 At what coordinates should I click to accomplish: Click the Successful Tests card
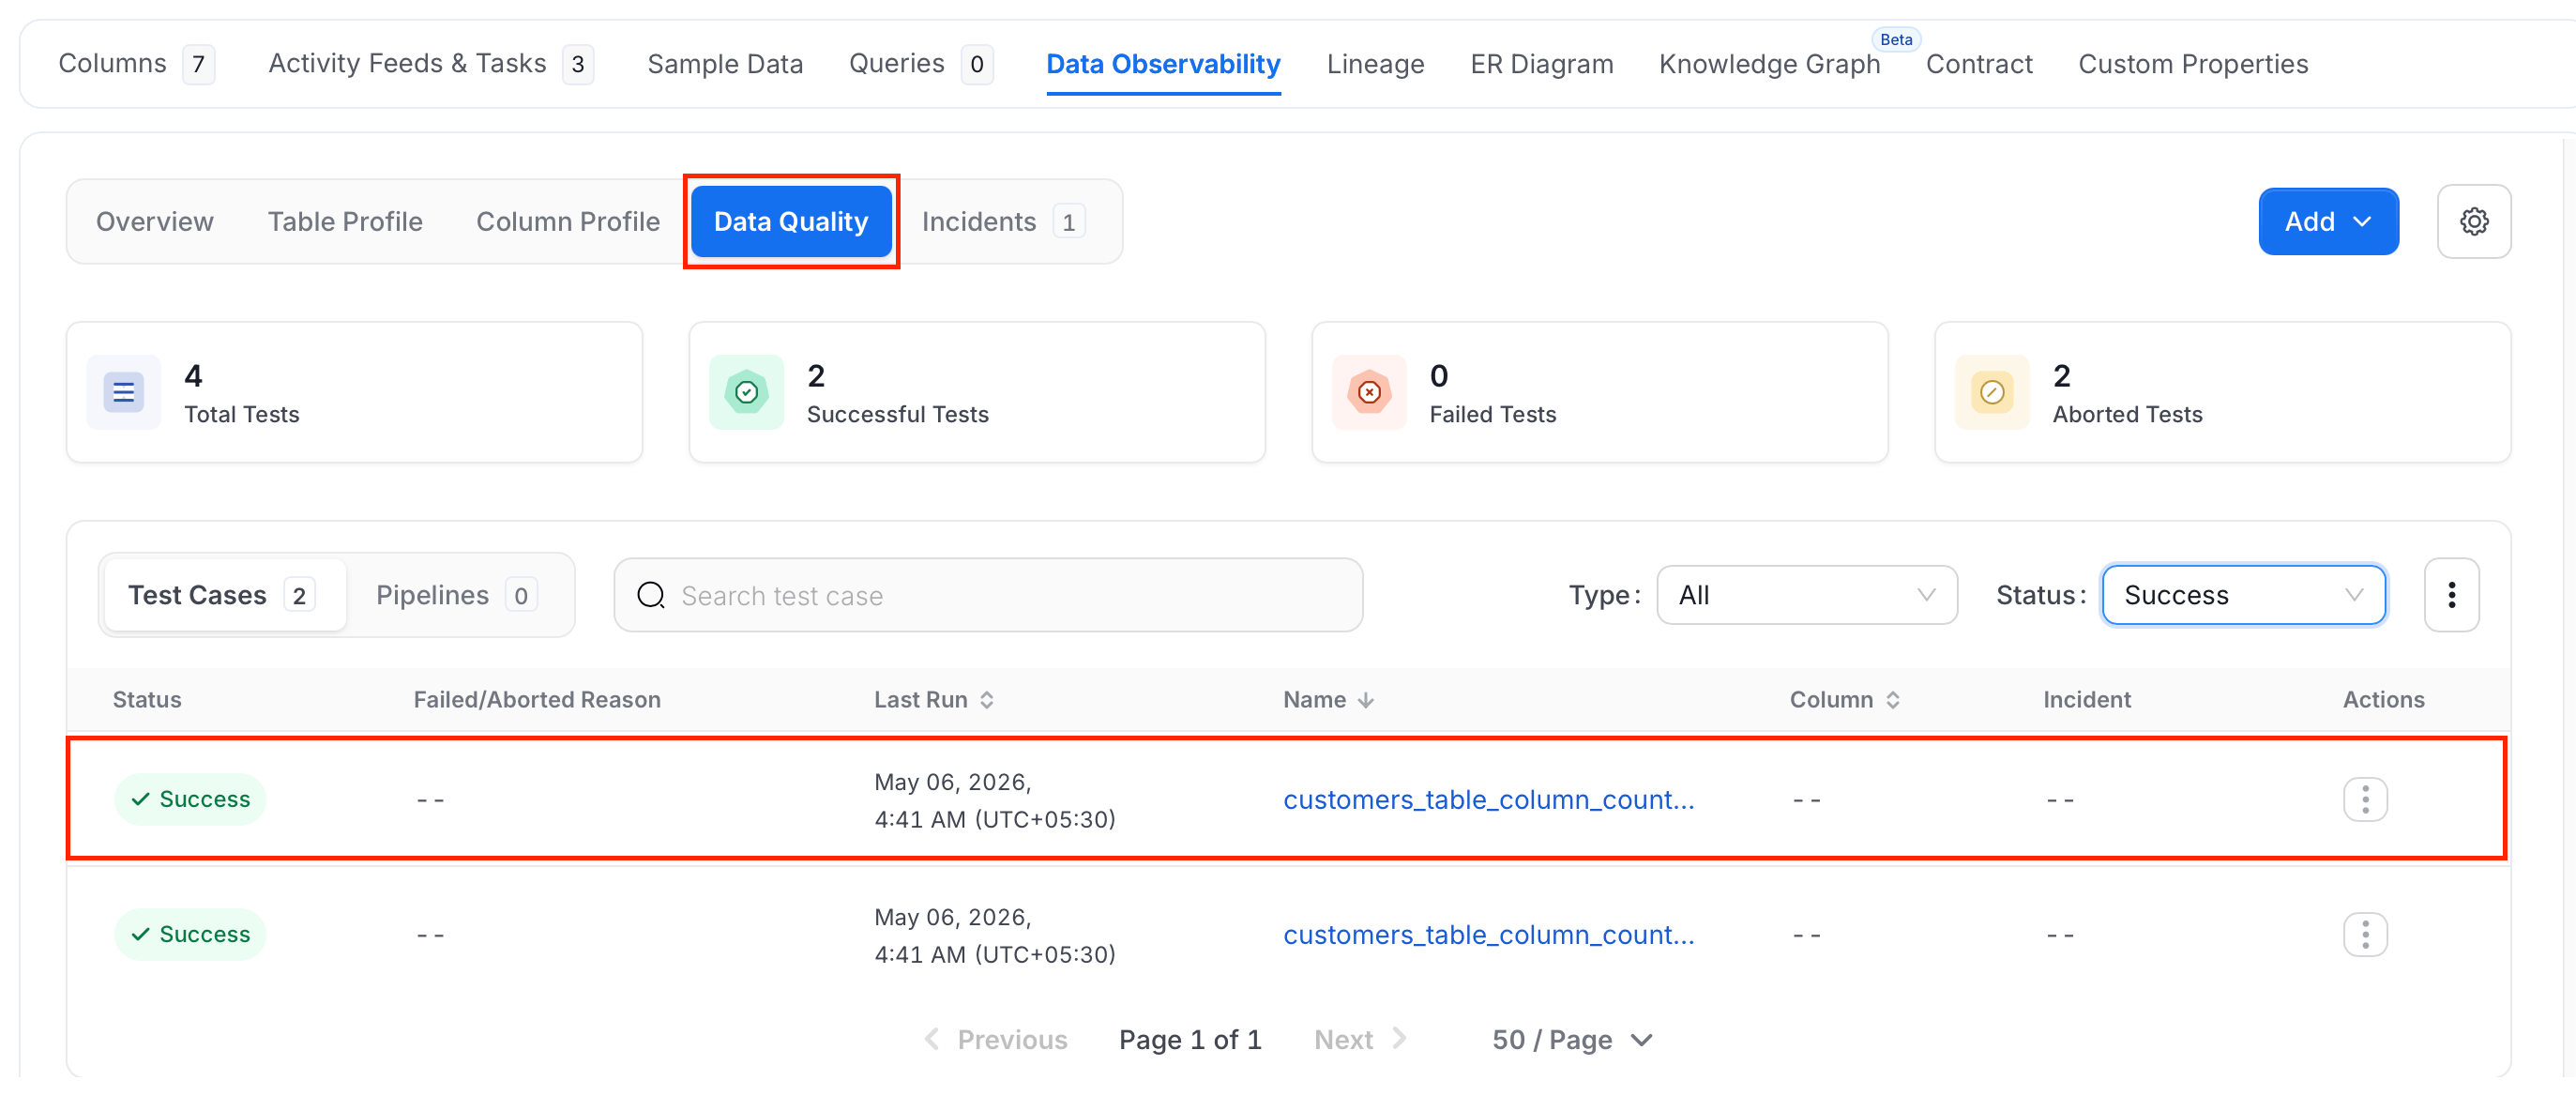click(x=977, y=392)
